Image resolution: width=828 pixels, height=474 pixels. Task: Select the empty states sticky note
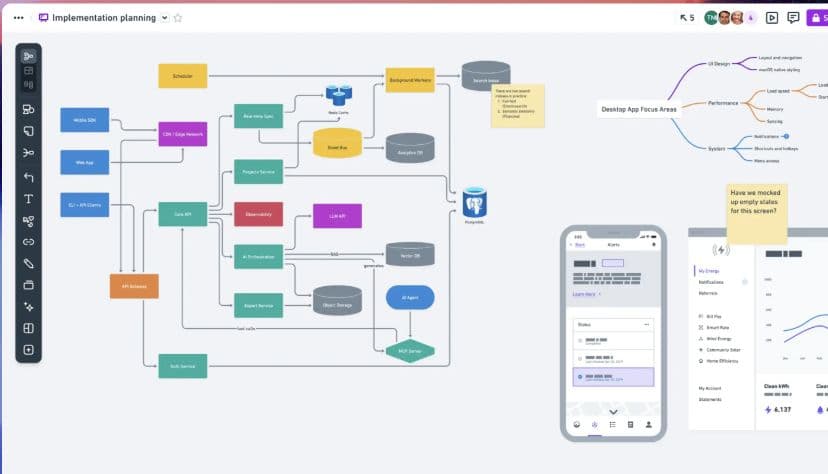pyautogui.click(x=757, y=213)
